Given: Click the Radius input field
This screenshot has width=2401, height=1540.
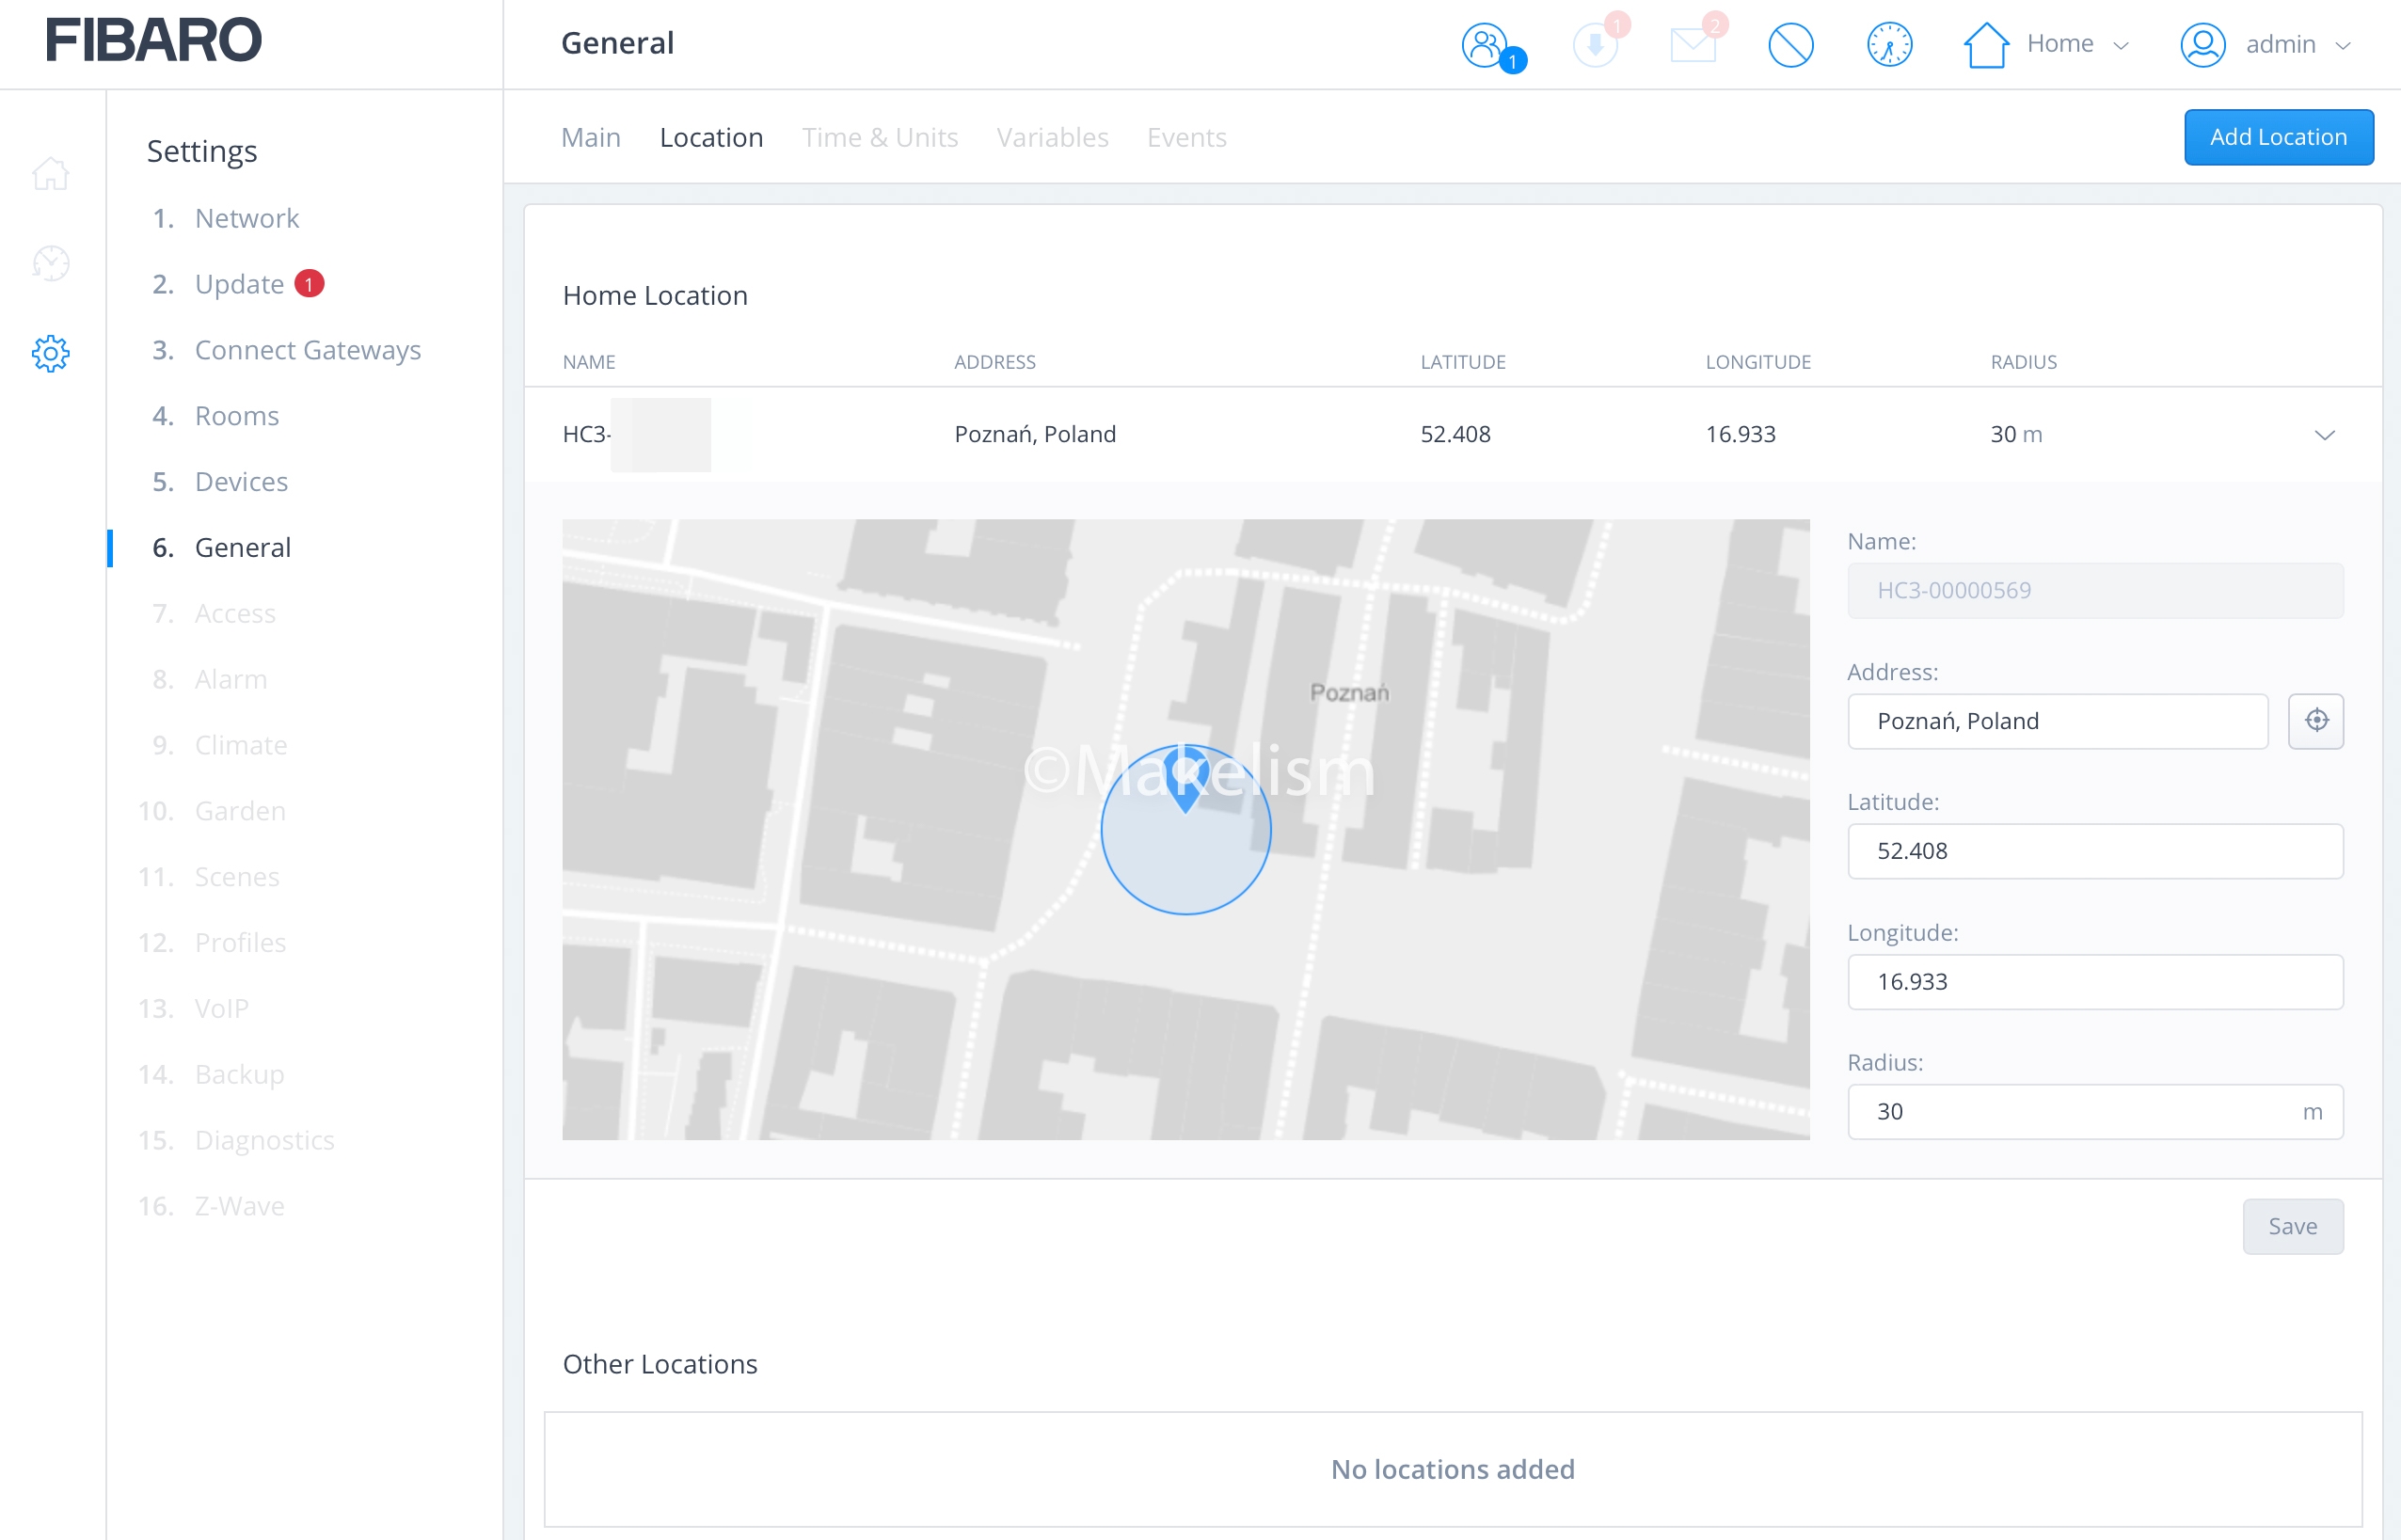Looking at the screenshot, I should point(2080,1112).
